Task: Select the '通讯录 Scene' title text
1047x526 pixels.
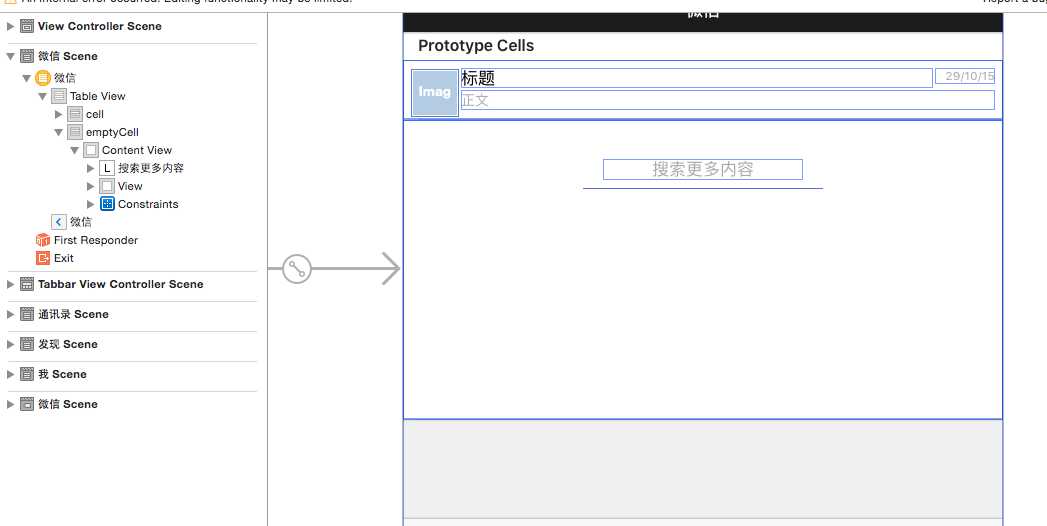Action: click(73, 314)
